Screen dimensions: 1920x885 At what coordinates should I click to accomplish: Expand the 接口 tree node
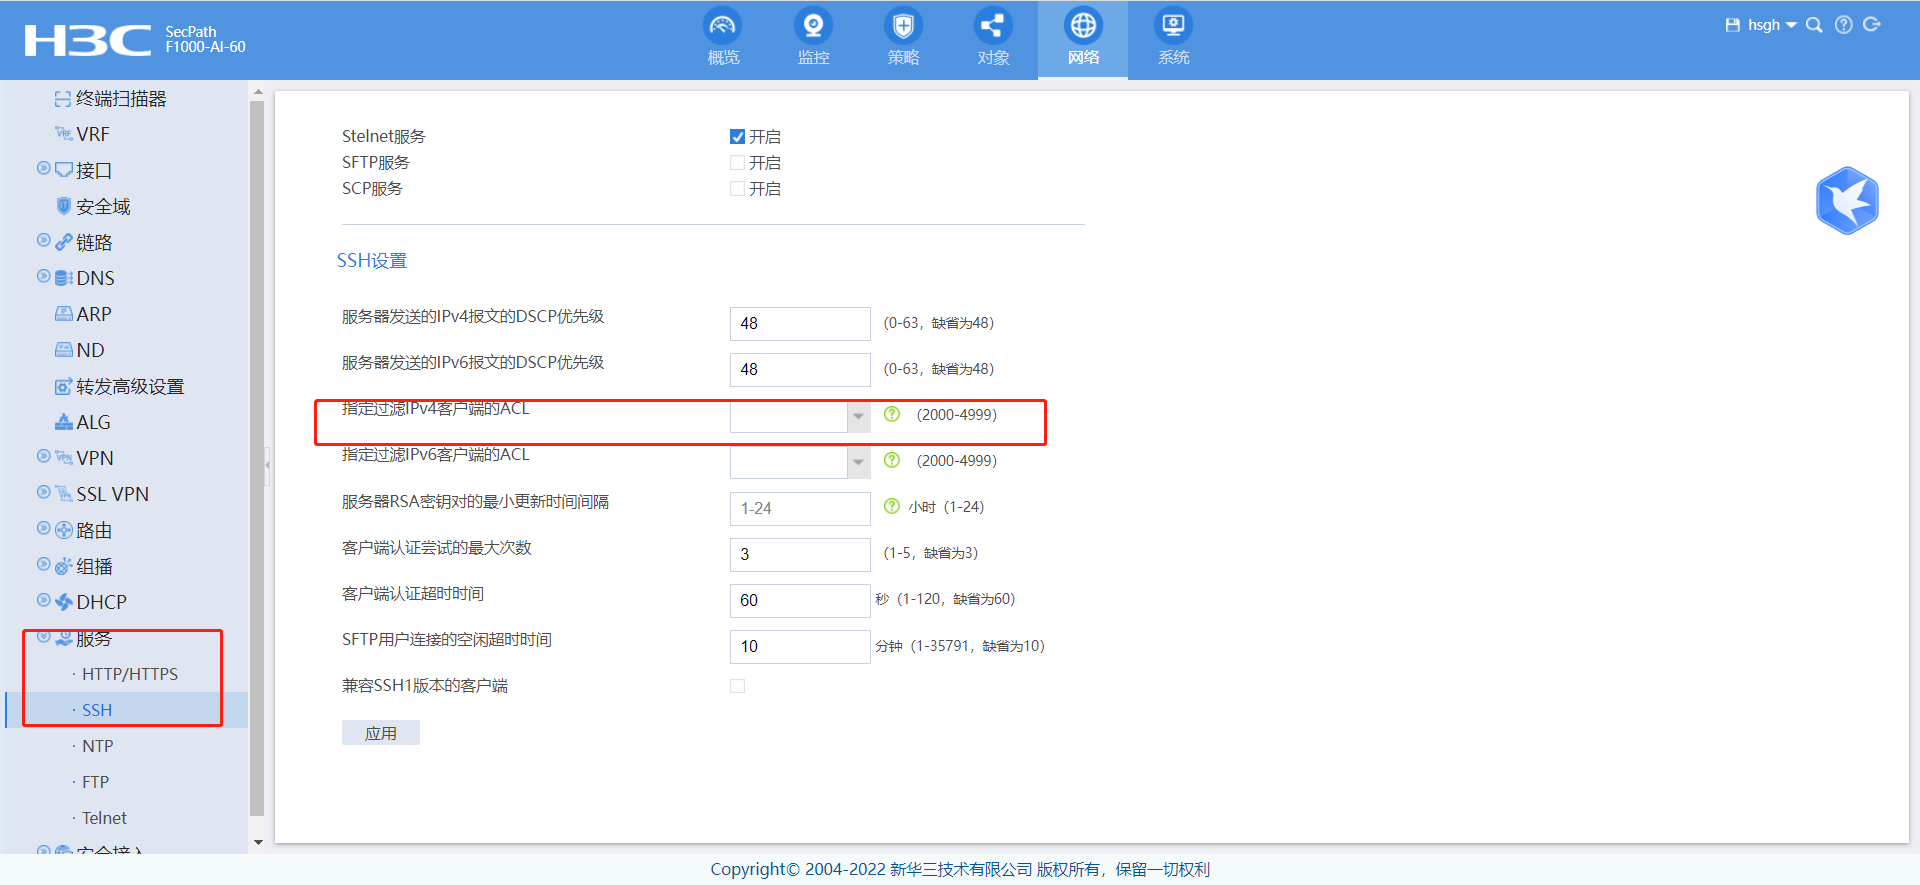click(x=43, y=168)
